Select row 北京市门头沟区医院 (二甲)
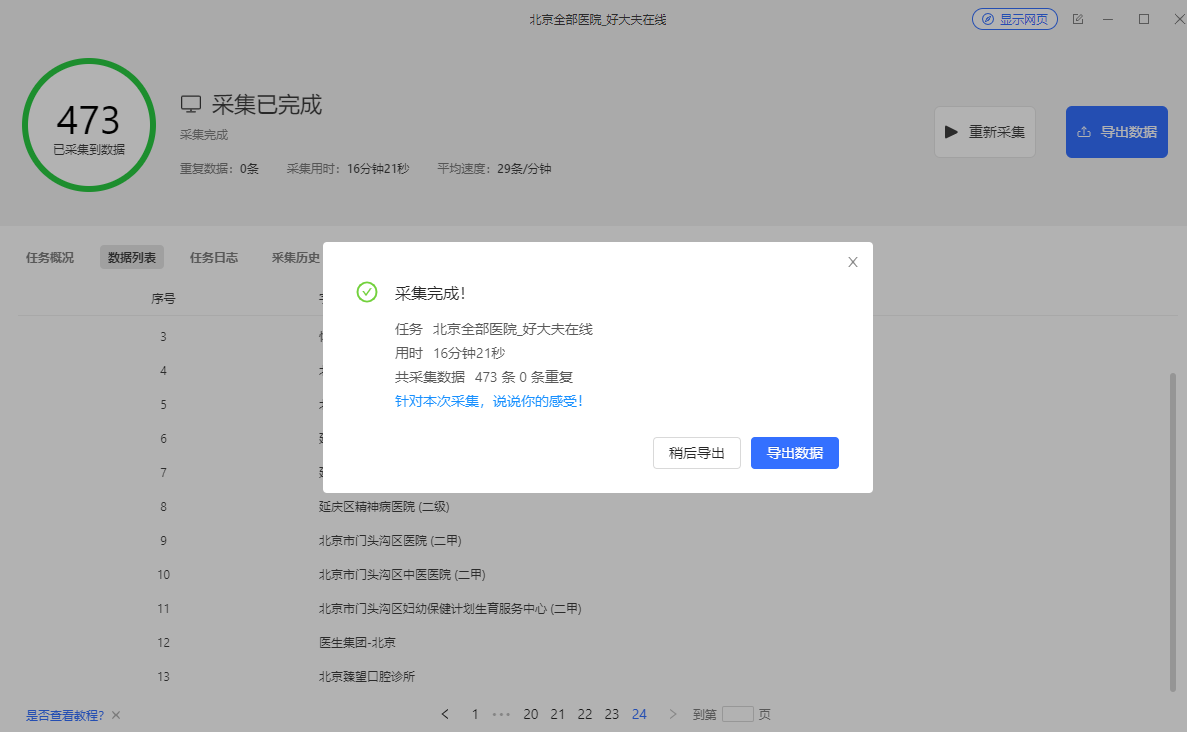 (390, 540)
